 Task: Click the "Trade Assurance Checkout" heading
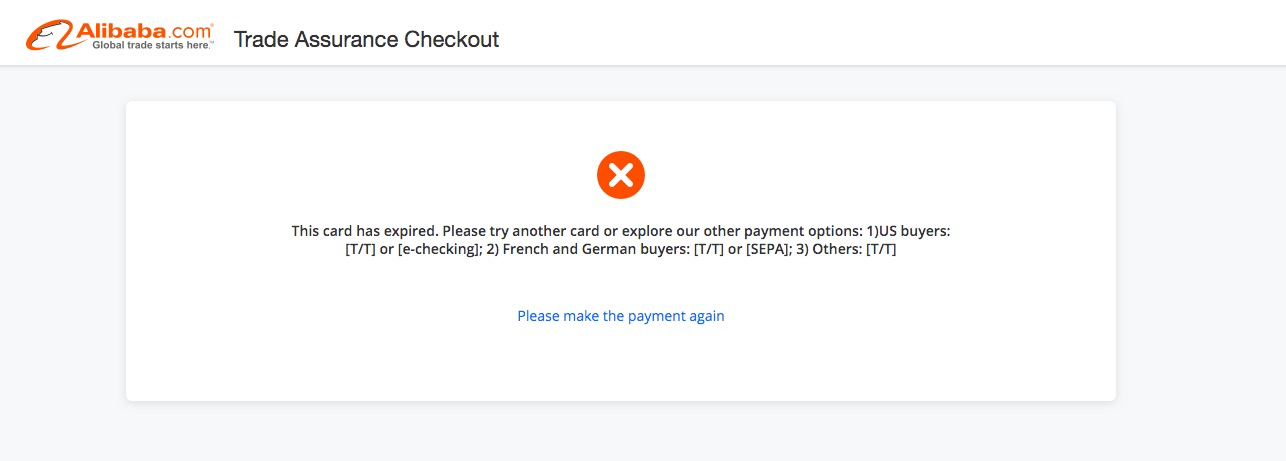click(366, 40)
